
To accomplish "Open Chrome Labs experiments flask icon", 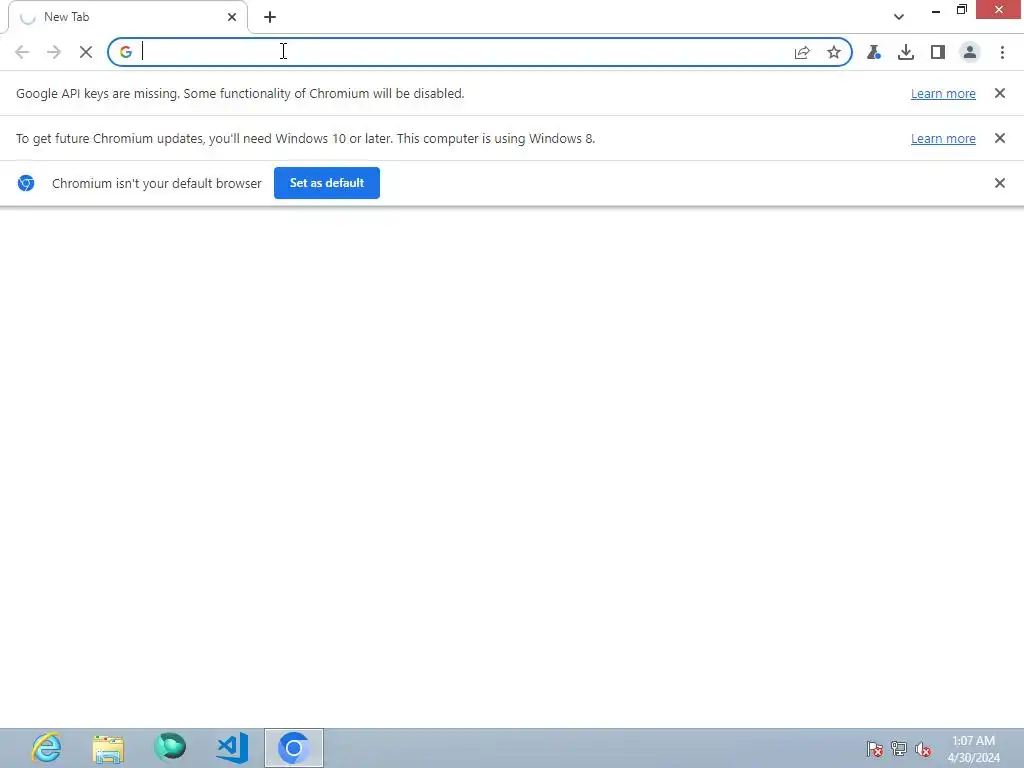I will click(874, 52).
